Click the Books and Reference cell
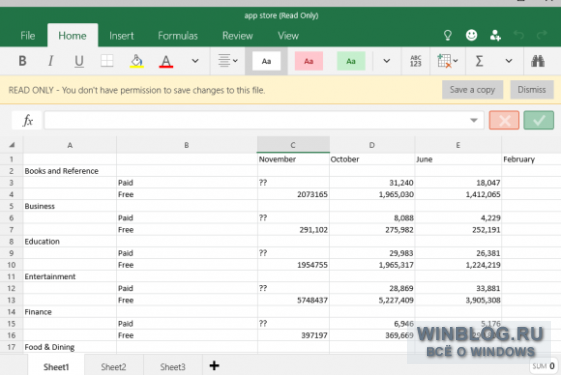561x375 pixels. [70, 171]
